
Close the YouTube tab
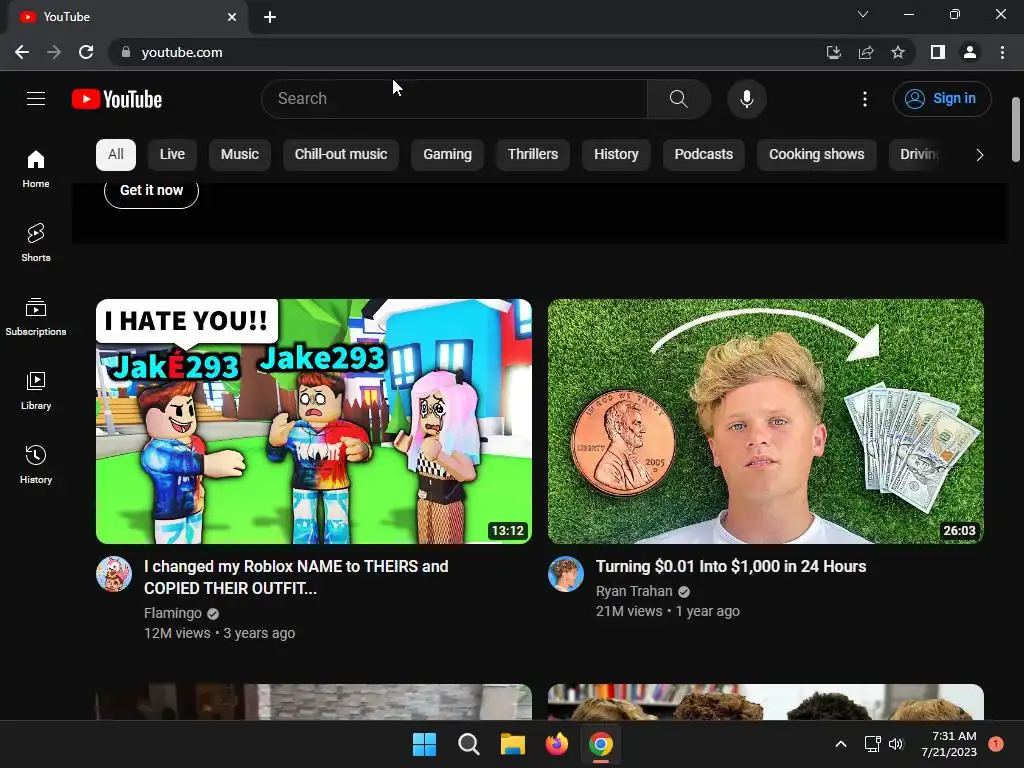(232, 17)
